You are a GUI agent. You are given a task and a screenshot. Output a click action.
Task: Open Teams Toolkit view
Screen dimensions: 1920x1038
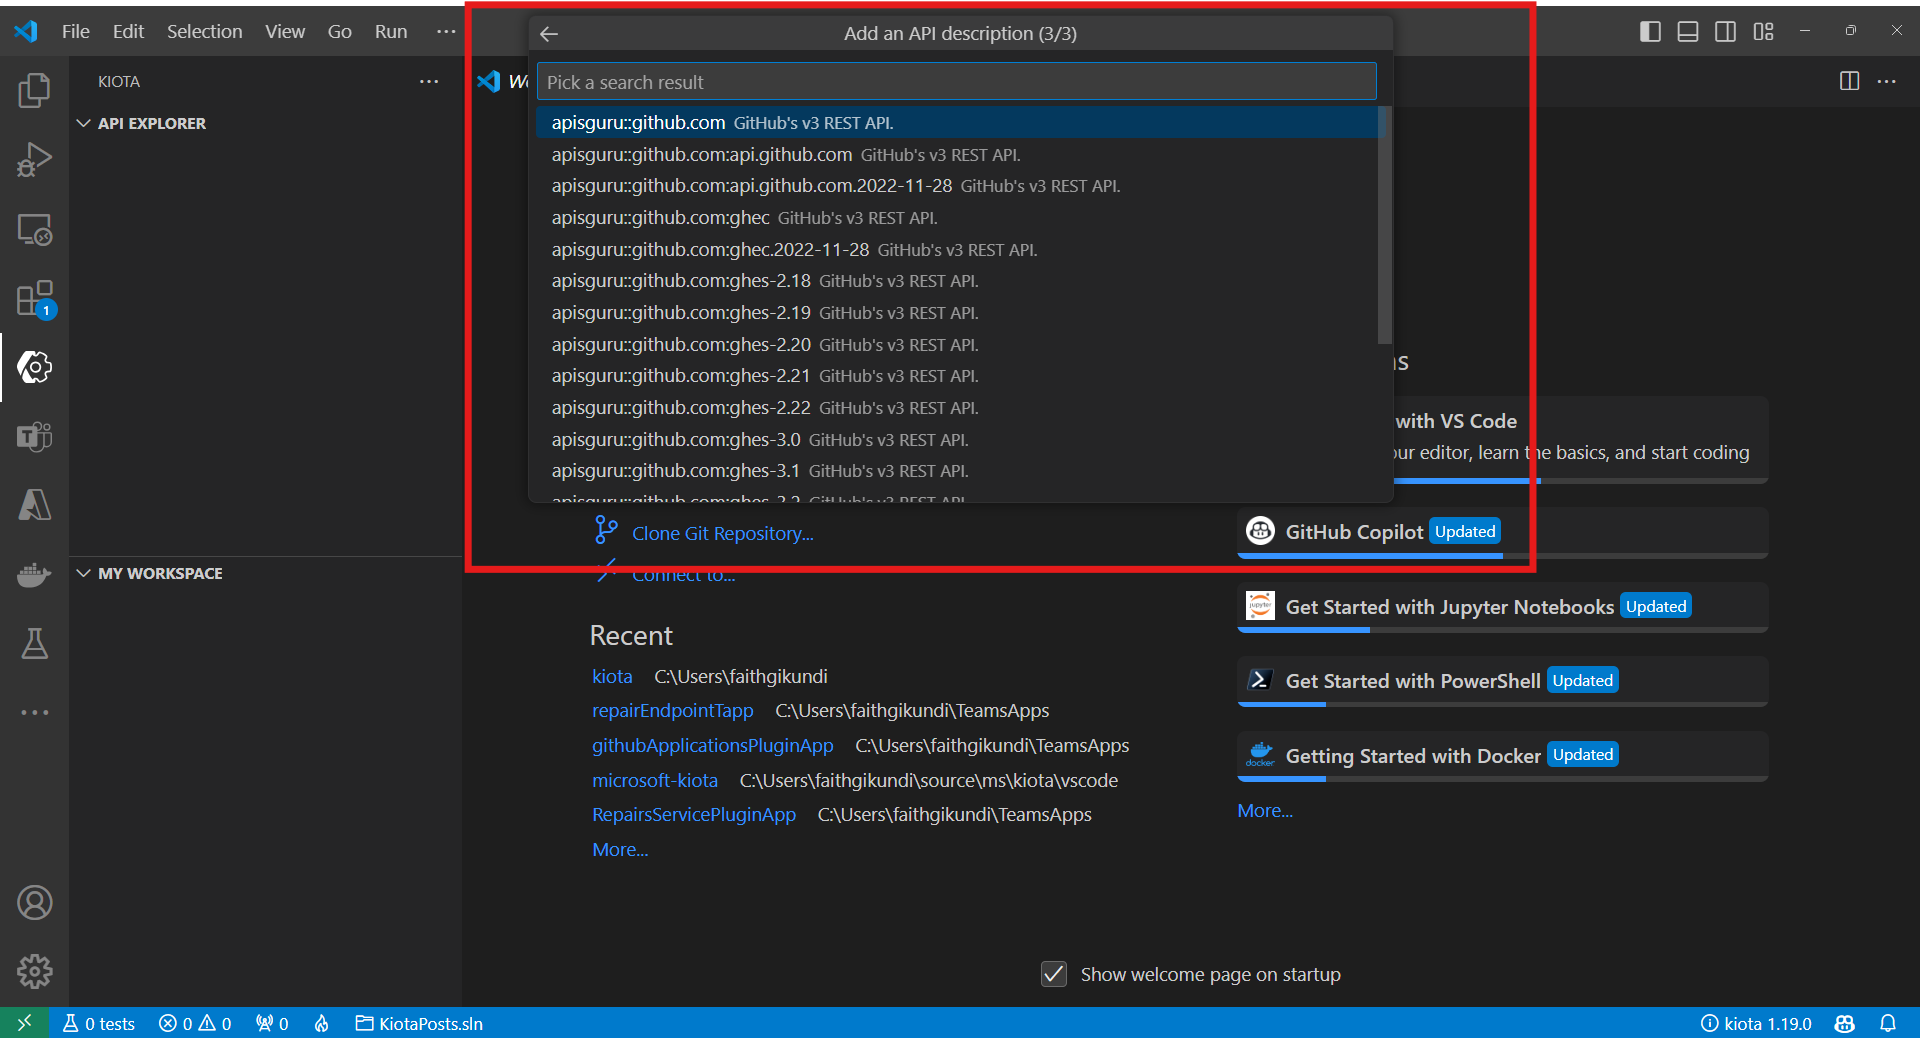[34, 437]
